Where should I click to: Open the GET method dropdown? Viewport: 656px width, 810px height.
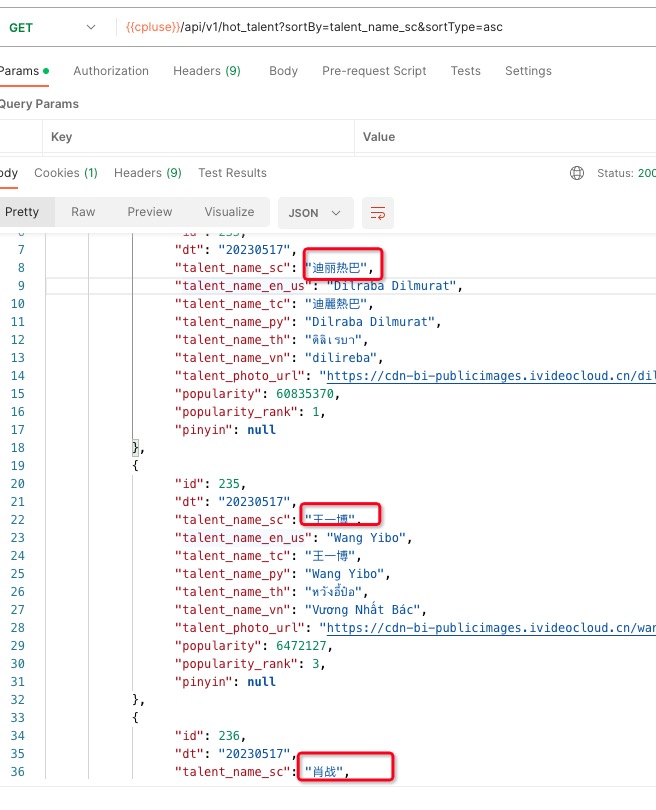(x=52, y=27)
